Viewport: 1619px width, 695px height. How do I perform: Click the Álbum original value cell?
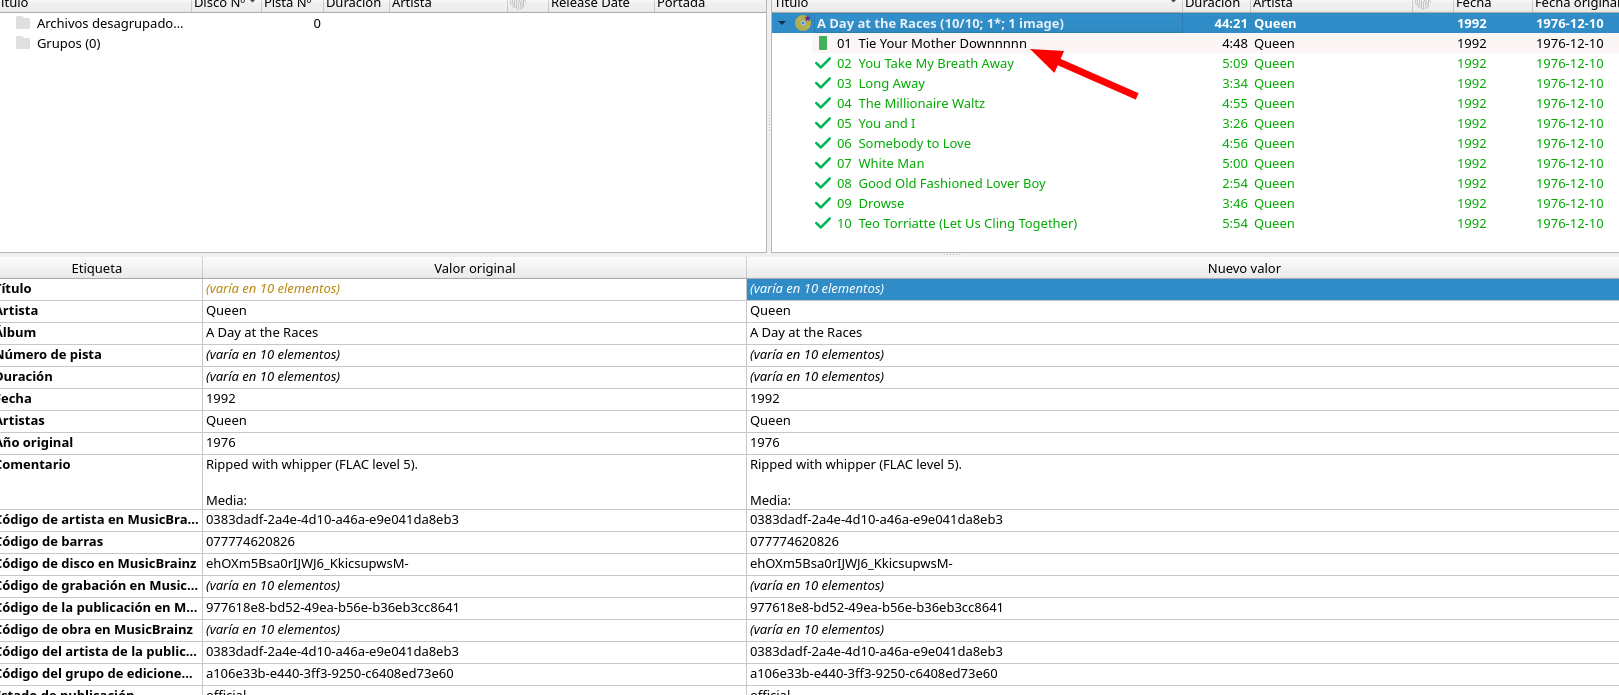475,333
